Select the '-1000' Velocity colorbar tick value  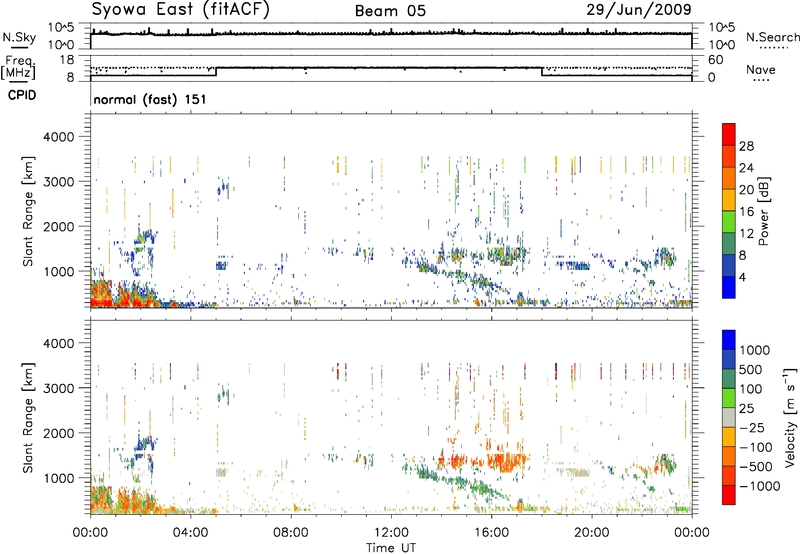(x=760, y=486)
